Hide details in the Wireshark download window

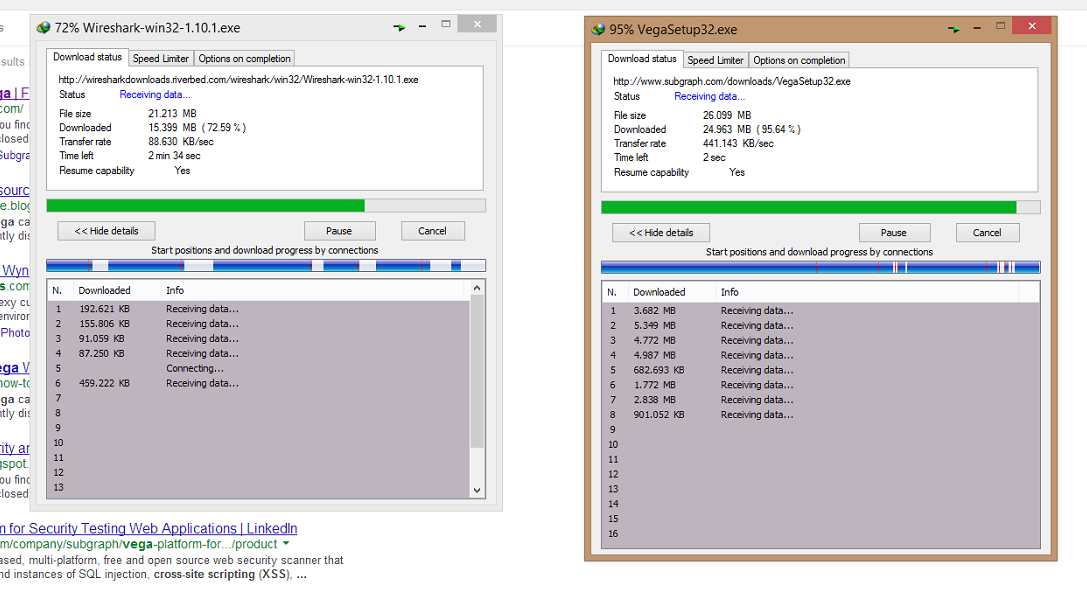[106, 231]
